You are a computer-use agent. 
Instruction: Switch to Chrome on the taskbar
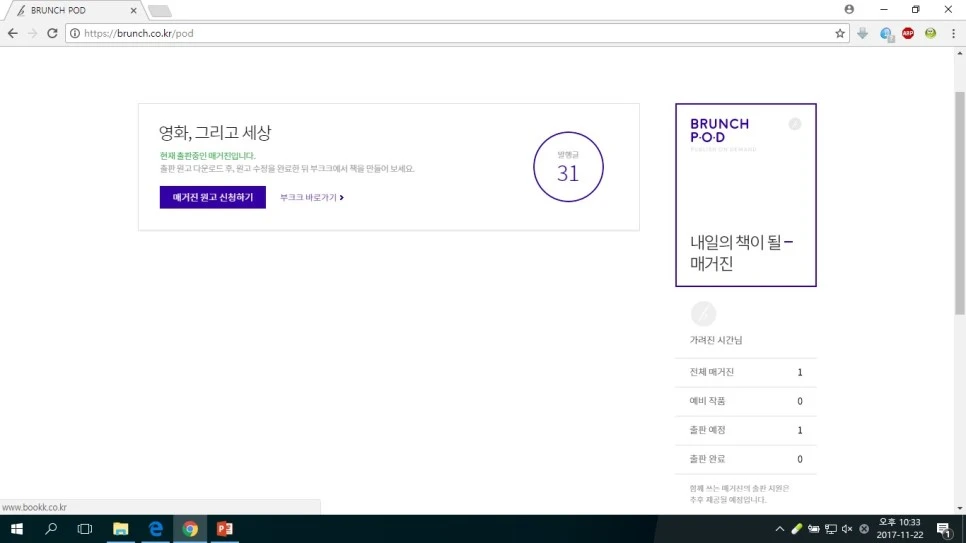[x=190, y=529]
